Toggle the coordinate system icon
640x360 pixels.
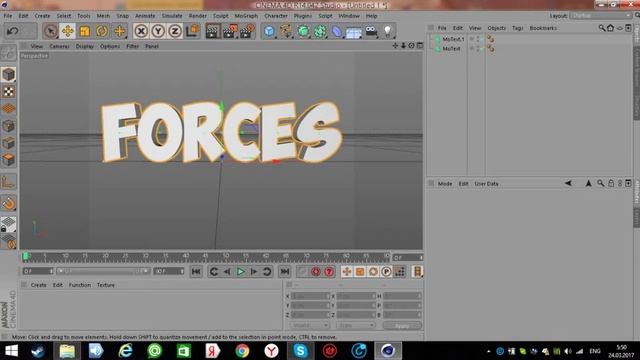click(x=193, y=31)
